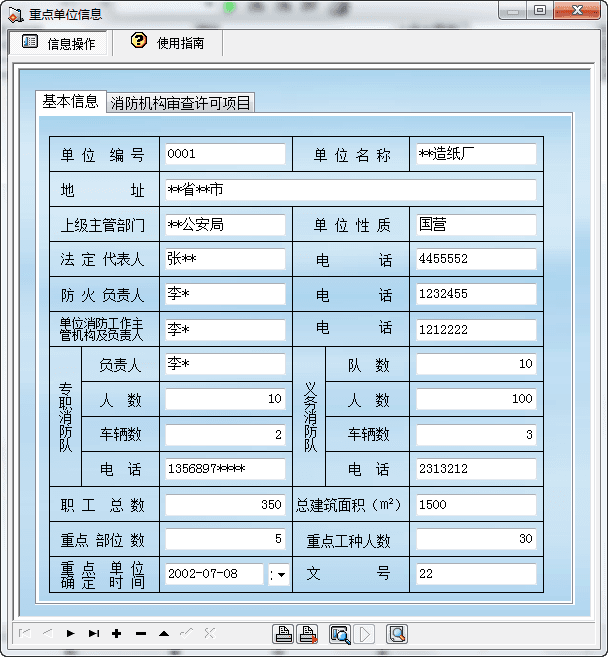Viewport: 608px width, 657px height.
Task: Click the edit record triangle button
Action: [x=163, y=633]
